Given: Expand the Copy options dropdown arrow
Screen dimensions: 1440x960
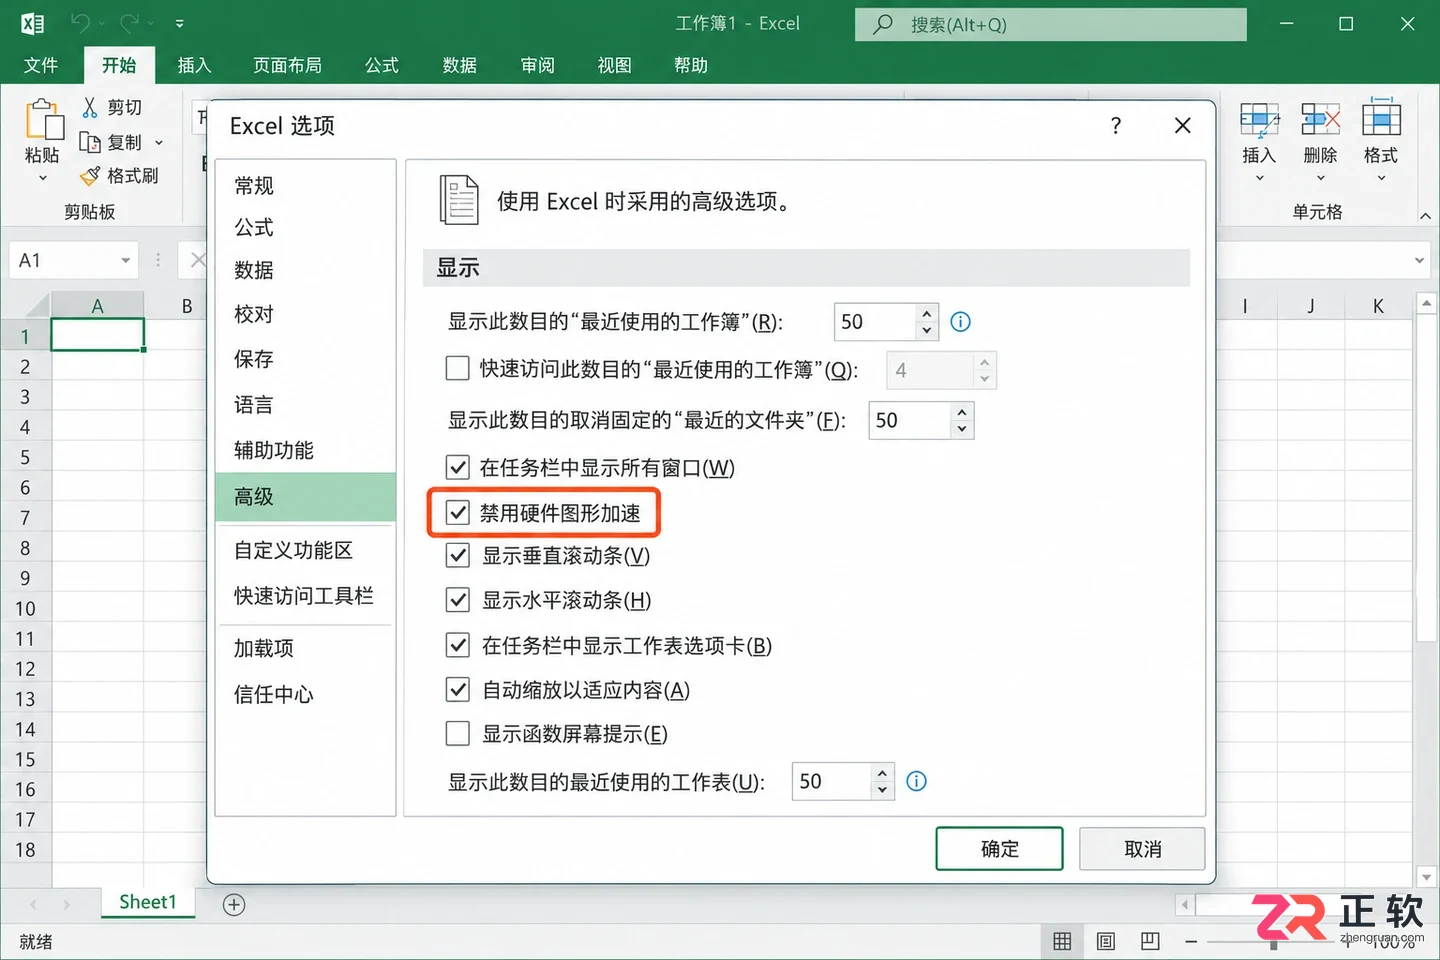Looking at the screenshot, I should (x=159, y=143).
